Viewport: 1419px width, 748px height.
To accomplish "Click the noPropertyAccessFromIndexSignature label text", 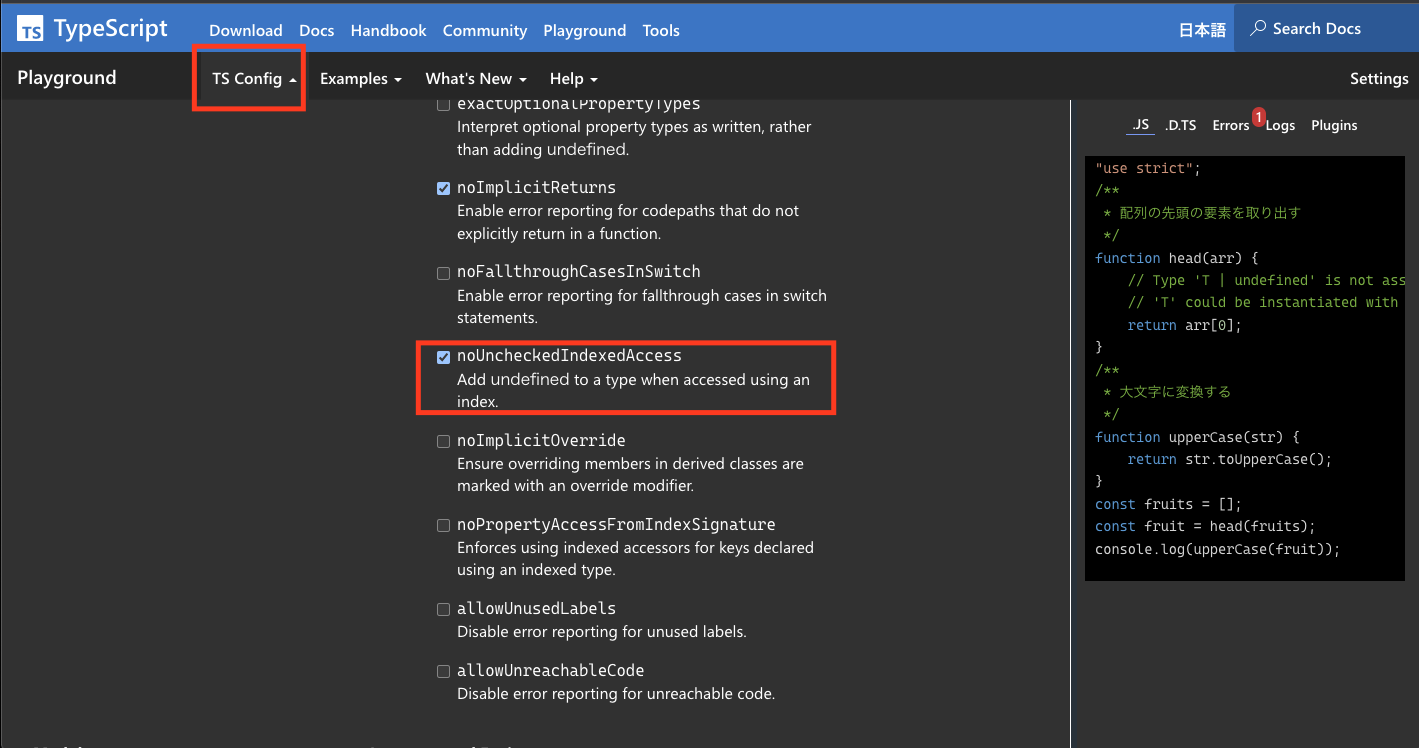I will (616, 525).
